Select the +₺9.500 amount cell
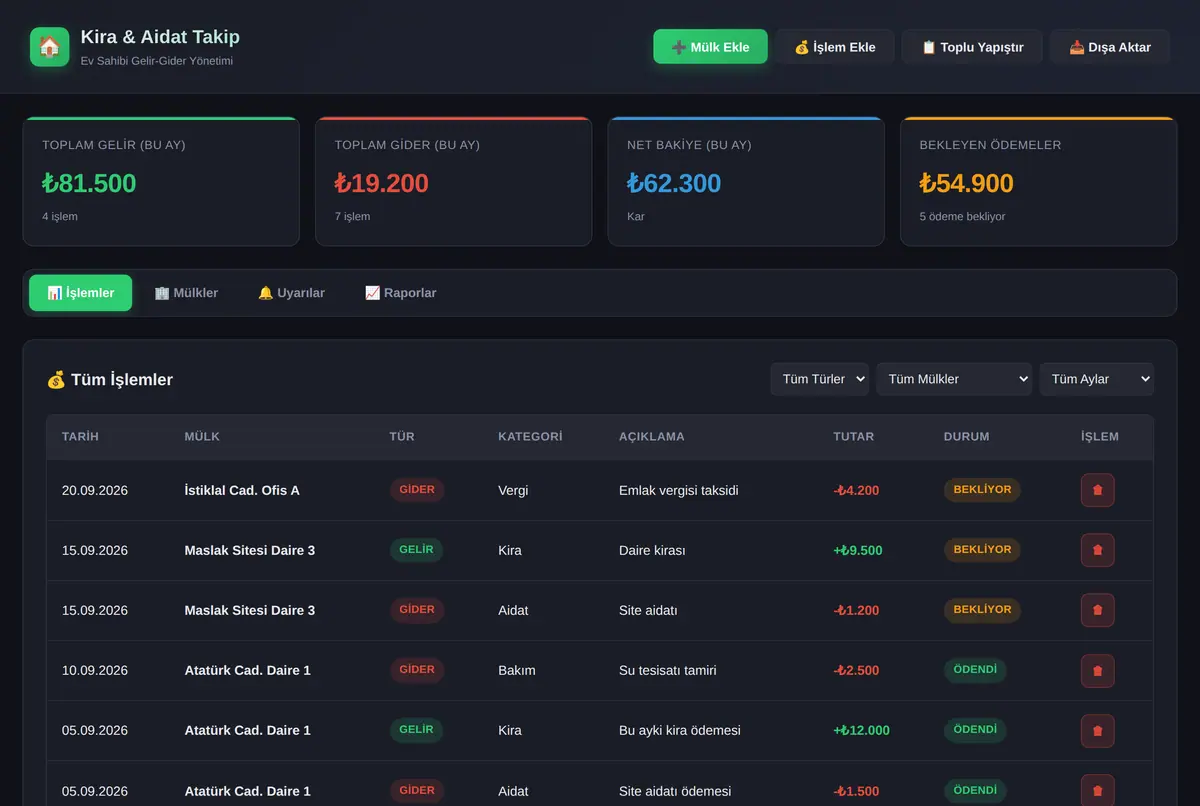The height and width of the screenshot is (806, 1200). click(x=858, y=550)
